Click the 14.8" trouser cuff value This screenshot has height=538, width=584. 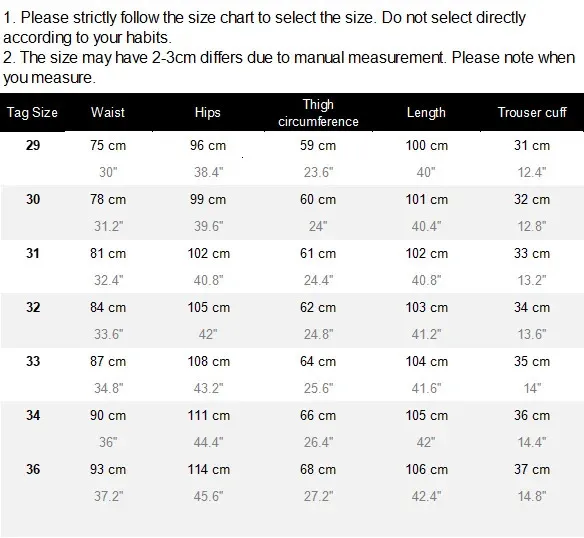tap(532, 496)
